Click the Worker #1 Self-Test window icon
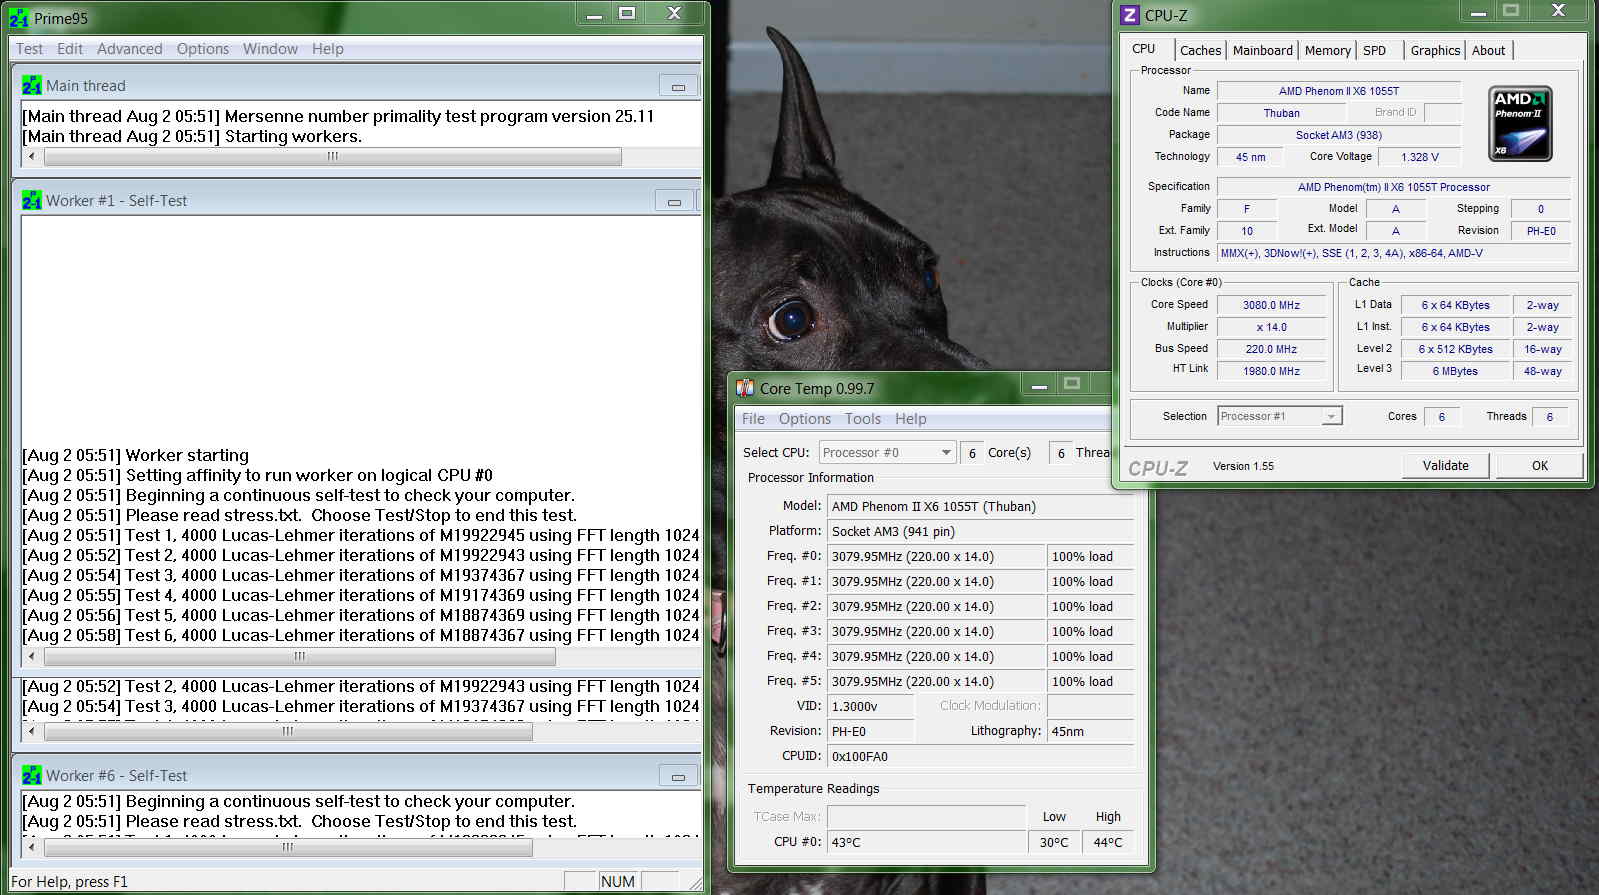Screen dimensions: 1599x895 32,201
